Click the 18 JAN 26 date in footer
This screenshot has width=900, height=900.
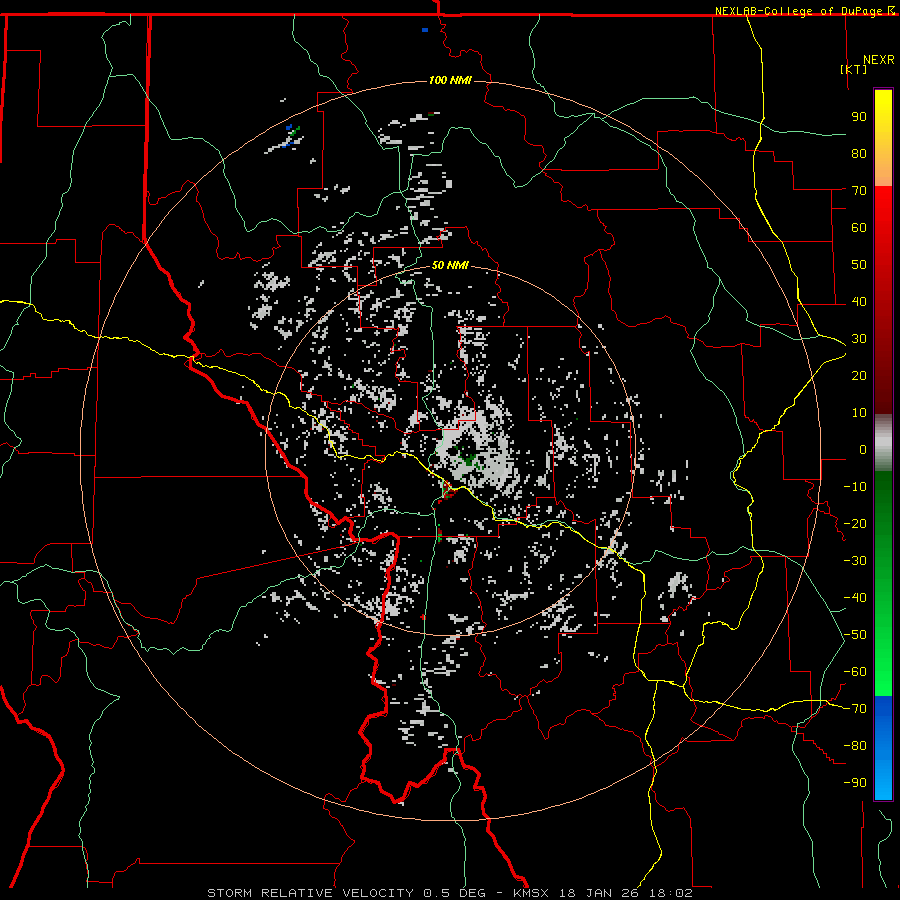pyautogui.click(x=598, y=893)
